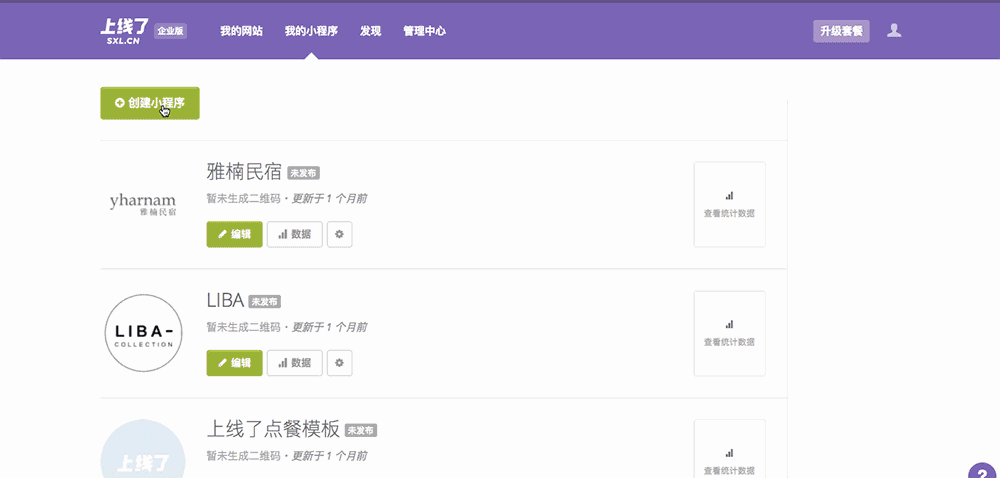The height and width of the screenshot is (478, 1000).
Task: Open settings gear for LIBA
Action: 339,363
